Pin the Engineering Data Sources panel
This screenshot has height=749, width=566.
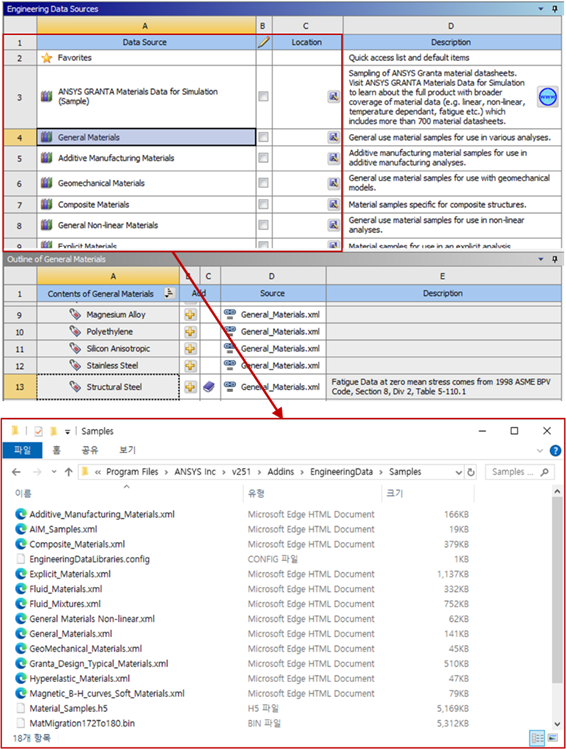tap(555, 9)
